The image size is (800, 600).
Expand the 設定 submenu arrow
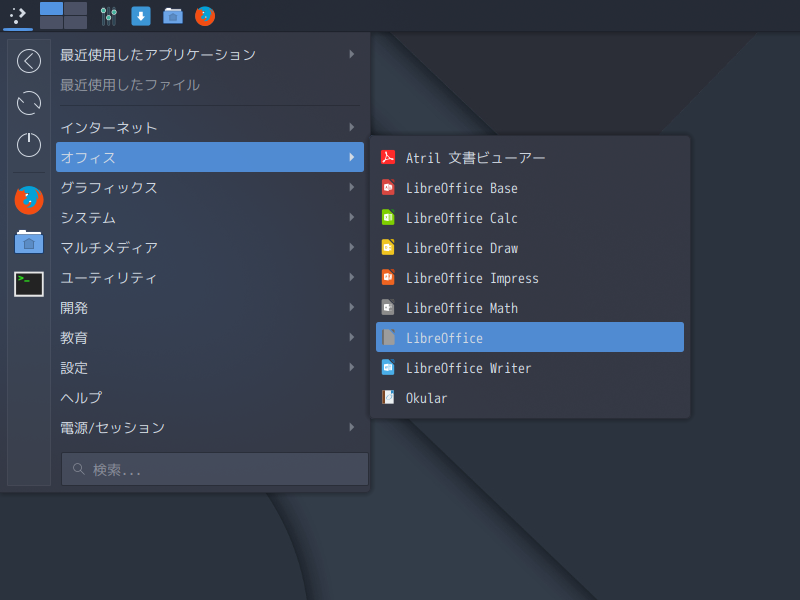pos(352,367)
